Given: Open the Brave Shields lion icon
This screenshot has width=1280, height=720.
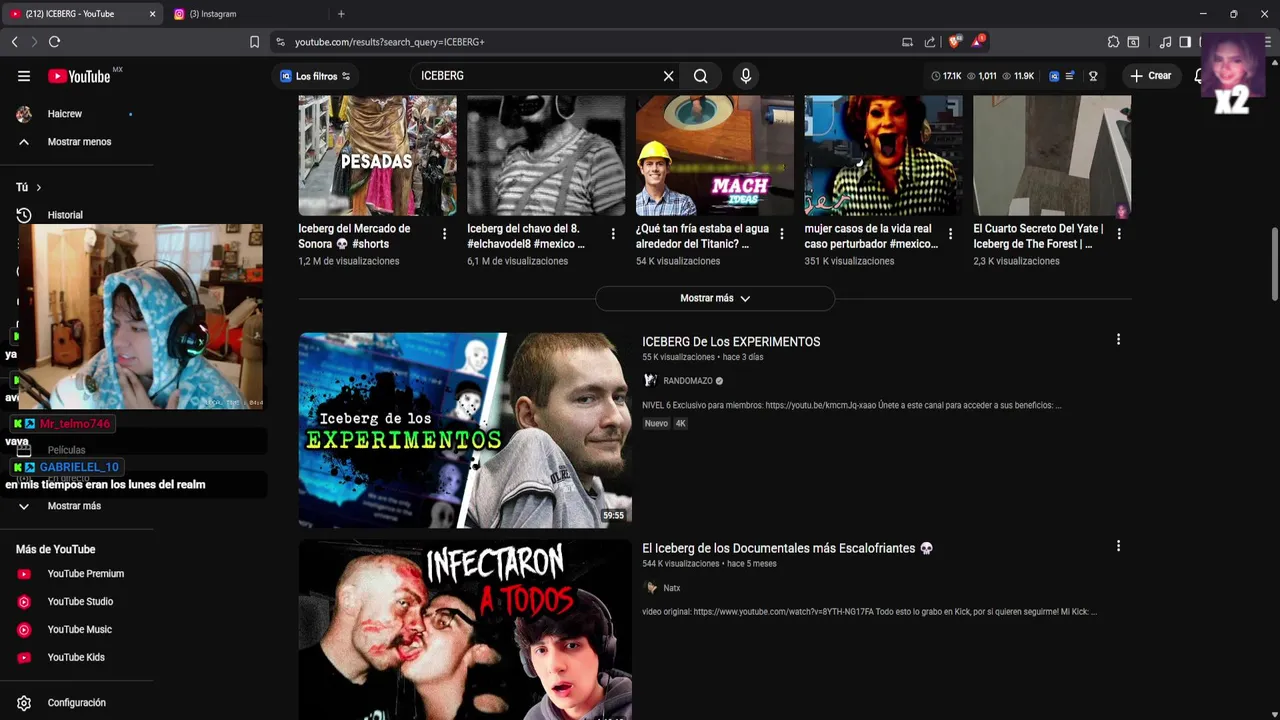Looking at the screenshot, I should pyautogui.click(x=954, y=42).
